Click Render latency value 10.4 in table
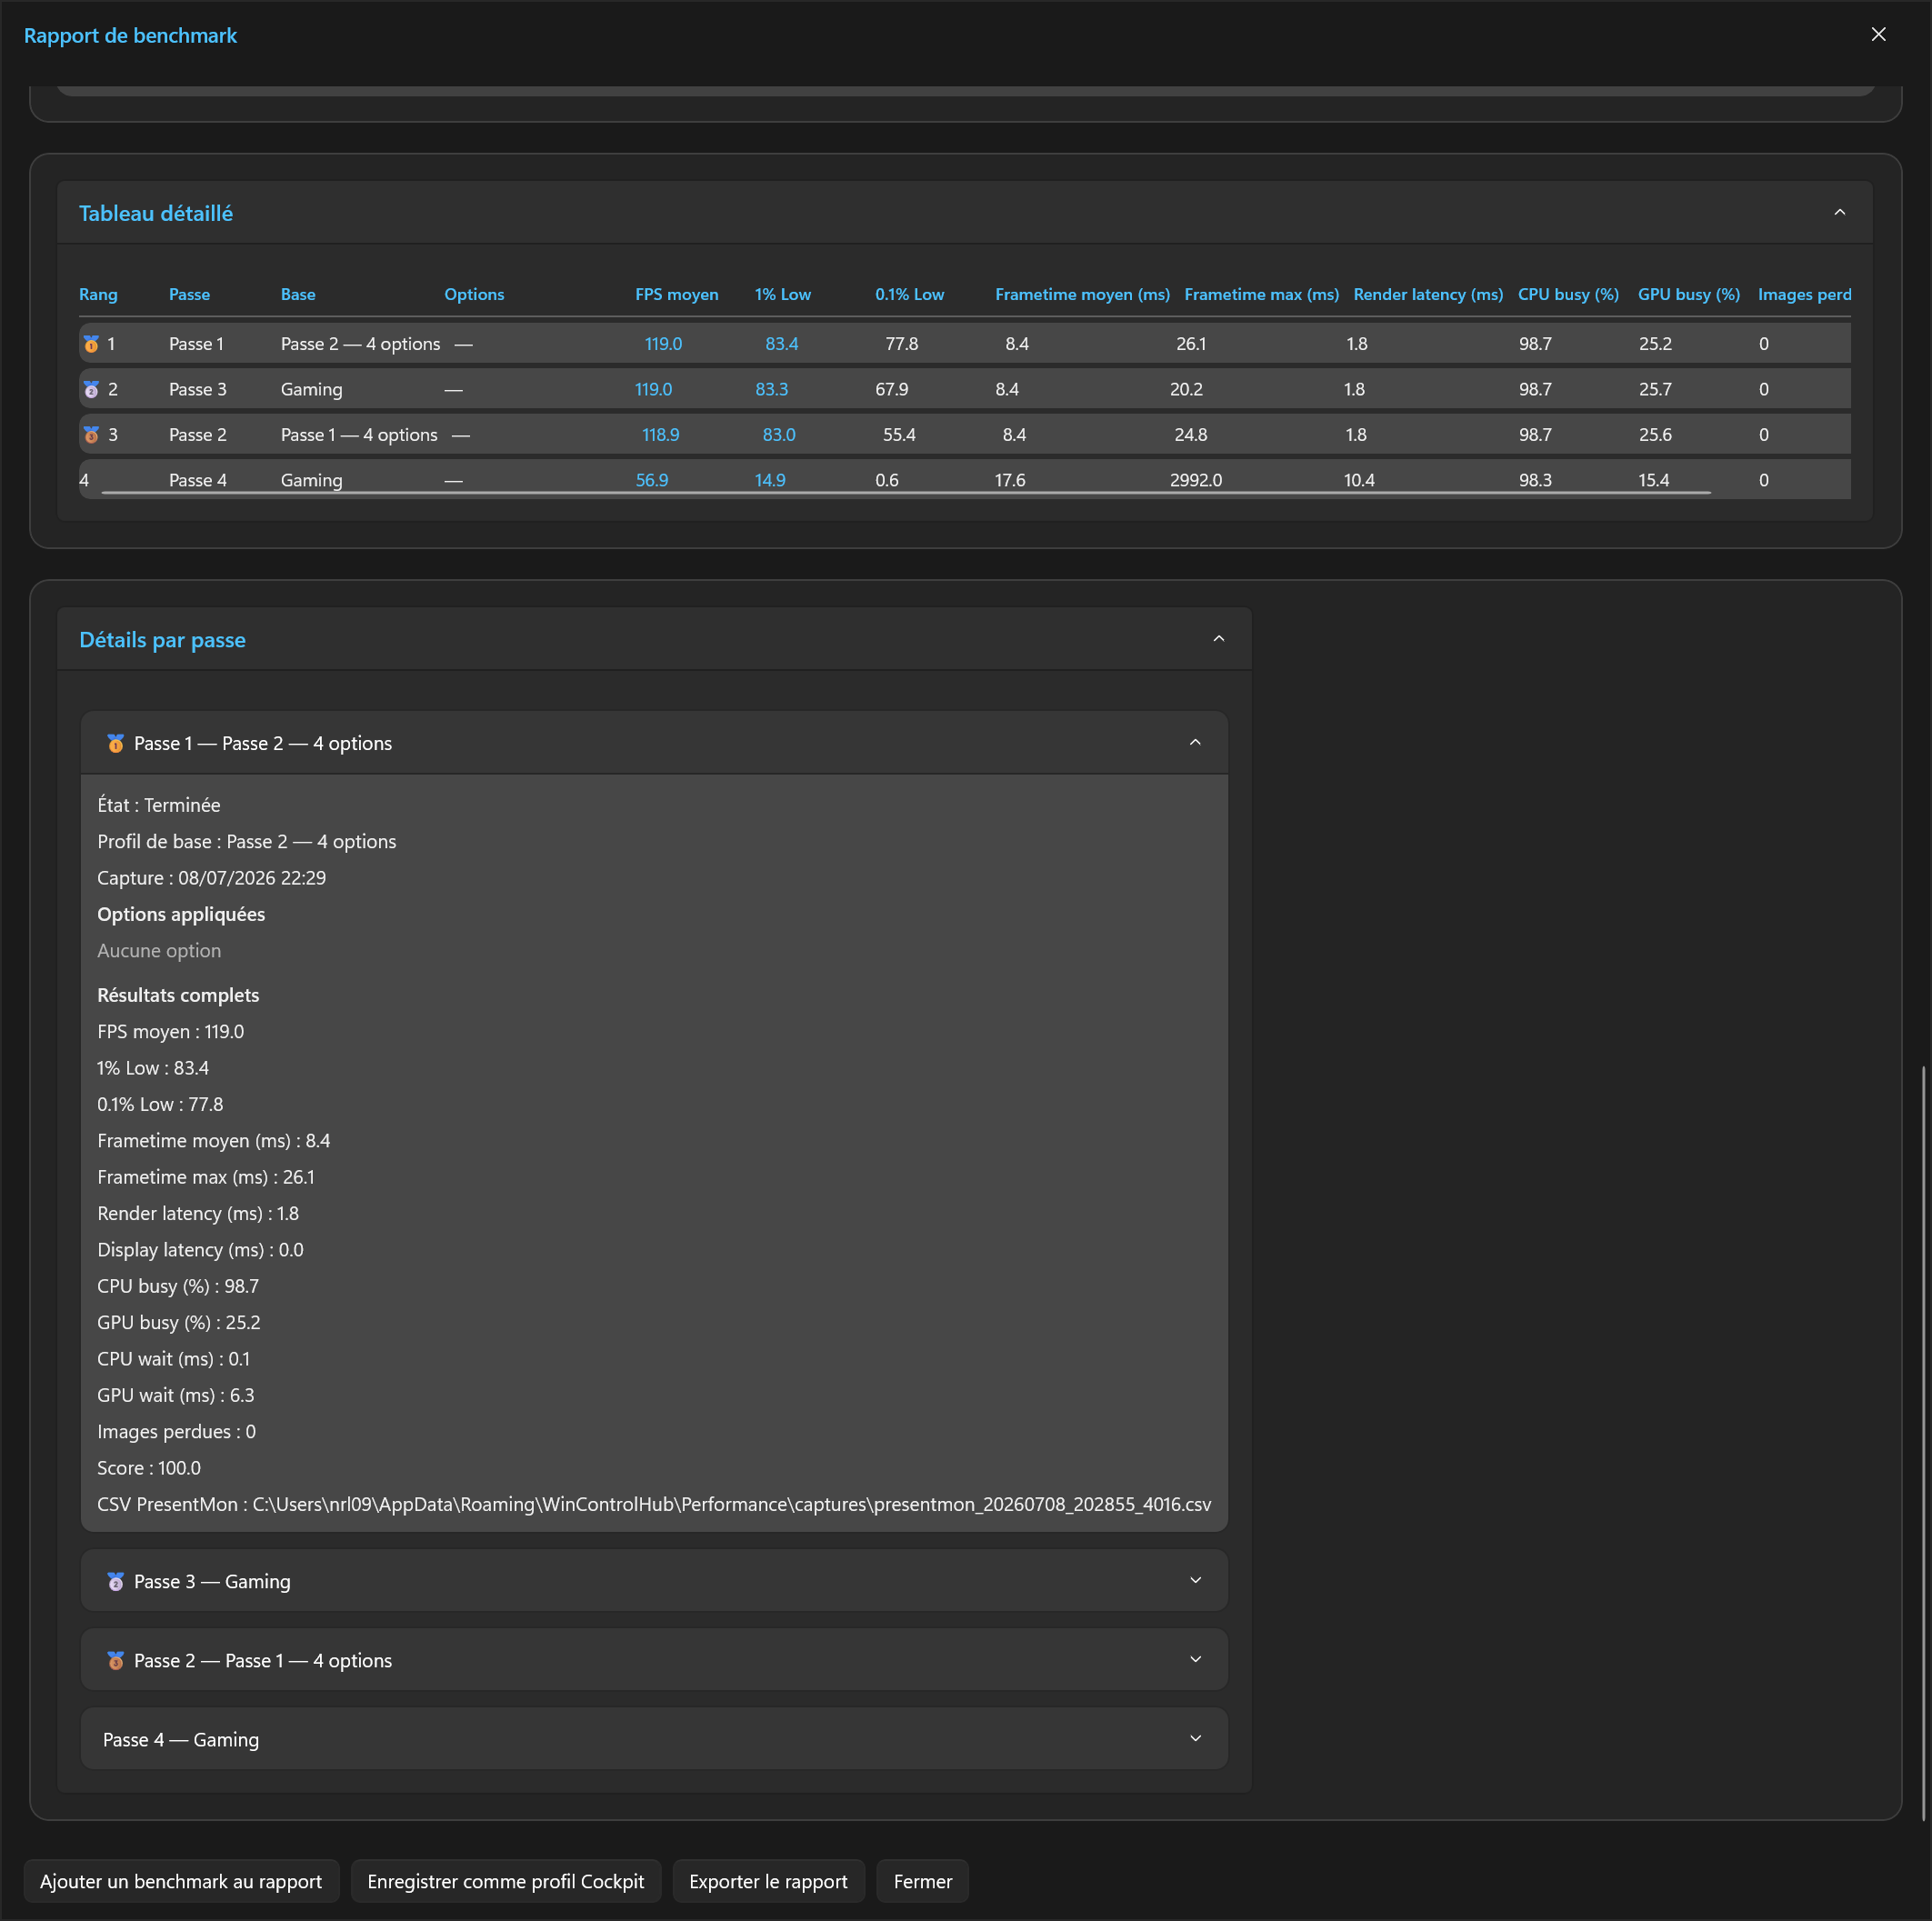 tap(1359, 480)
